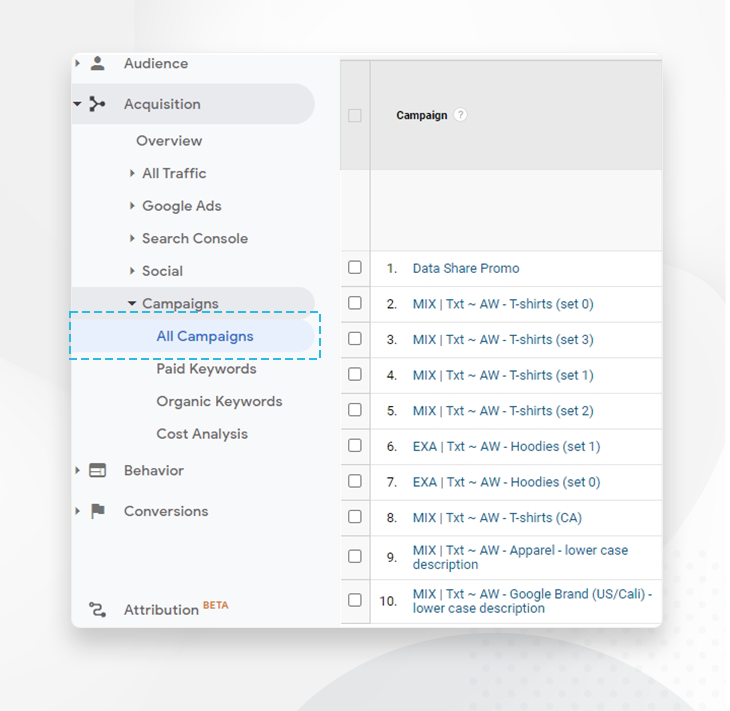Expand the All Traffic submenu arrow
The height and width of the screenshot is (711, 730).
132,173
